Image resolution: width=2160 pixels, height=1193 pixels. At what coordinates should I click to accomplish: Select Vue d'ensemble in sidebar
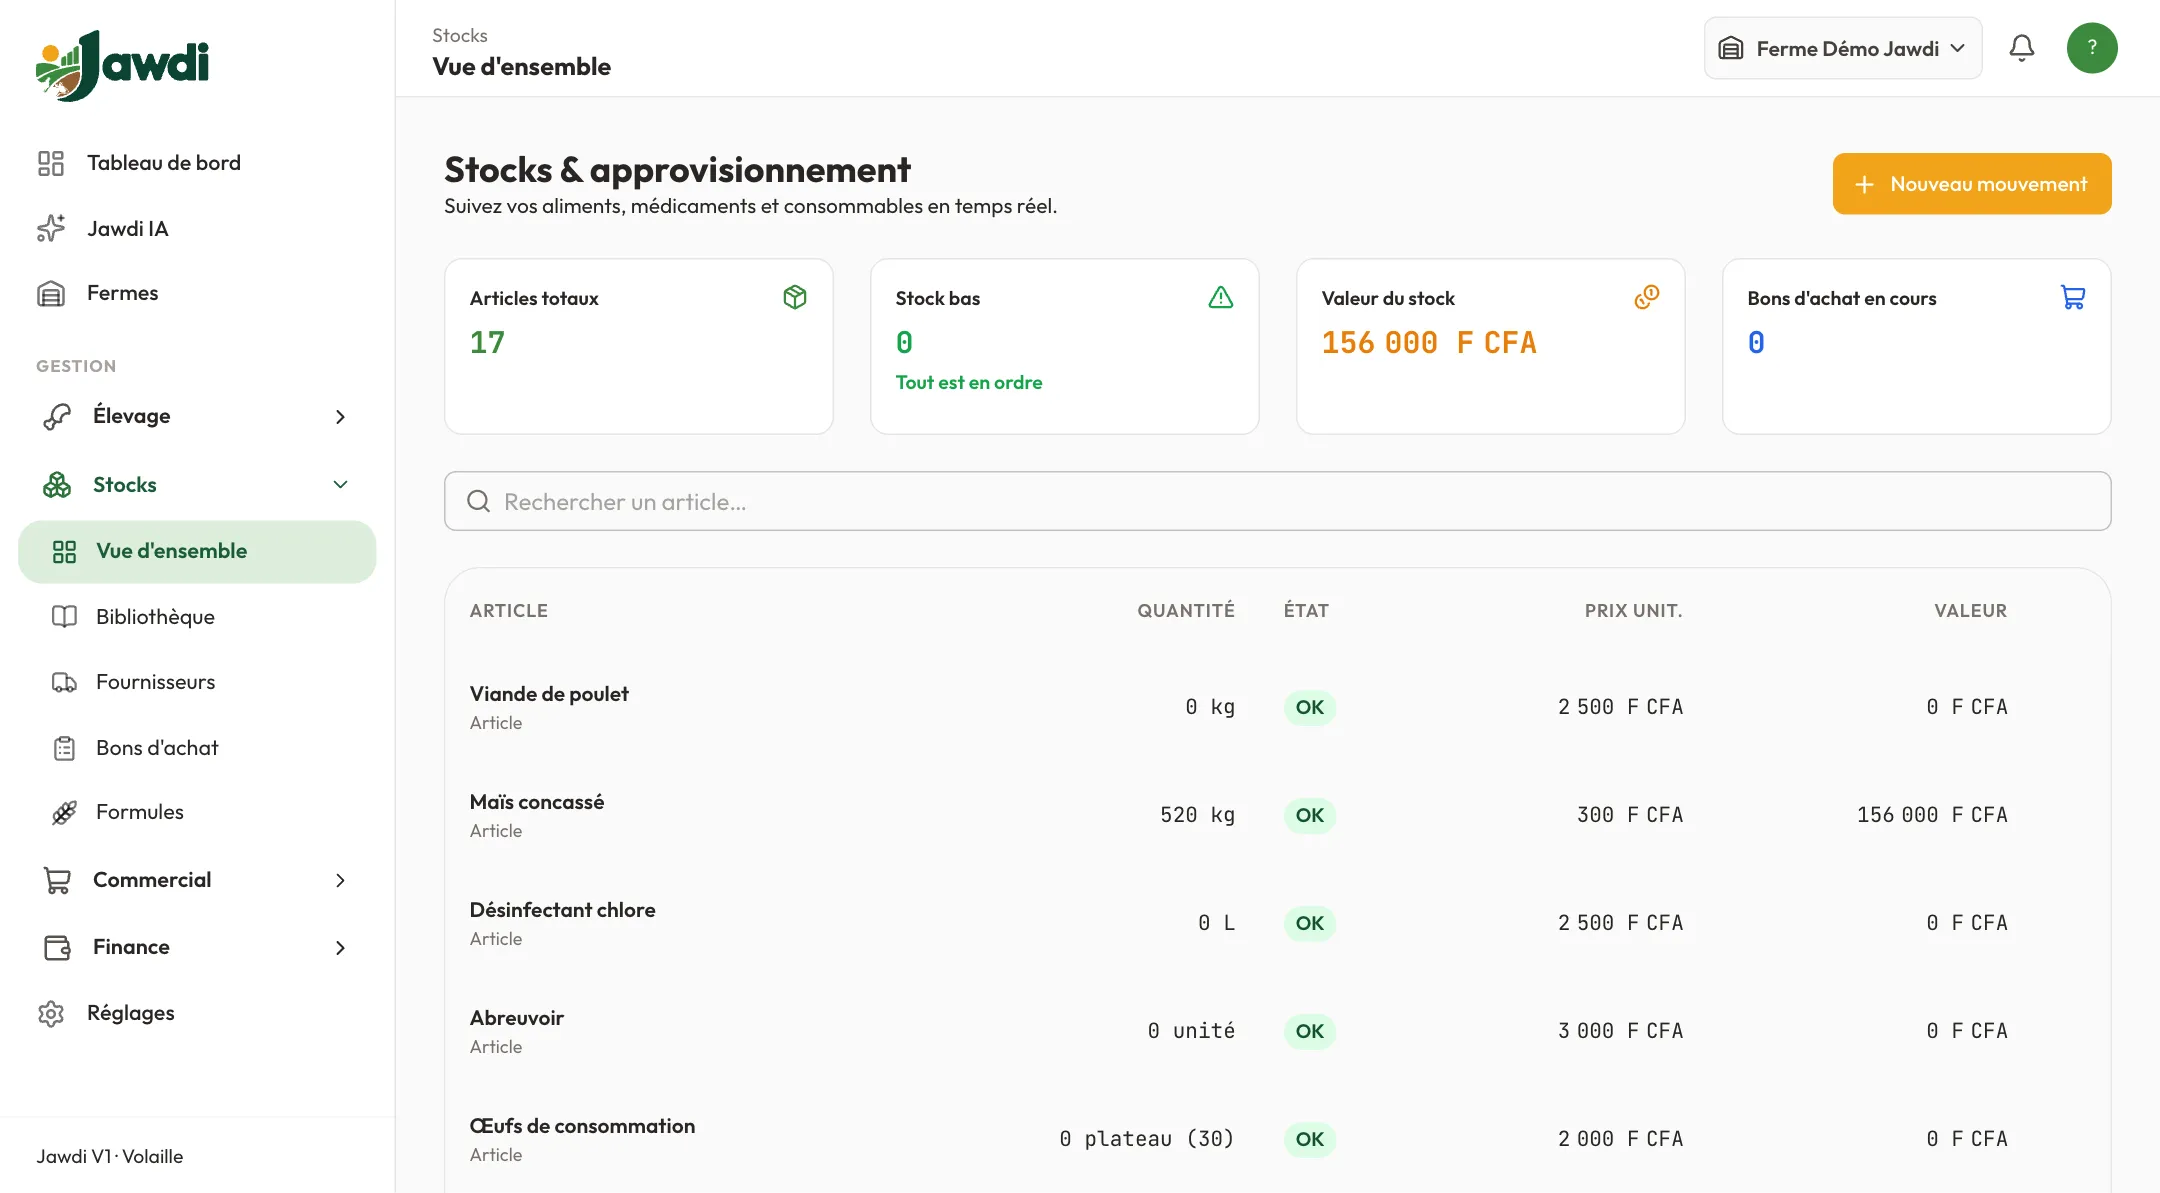(x=197, y=551)
